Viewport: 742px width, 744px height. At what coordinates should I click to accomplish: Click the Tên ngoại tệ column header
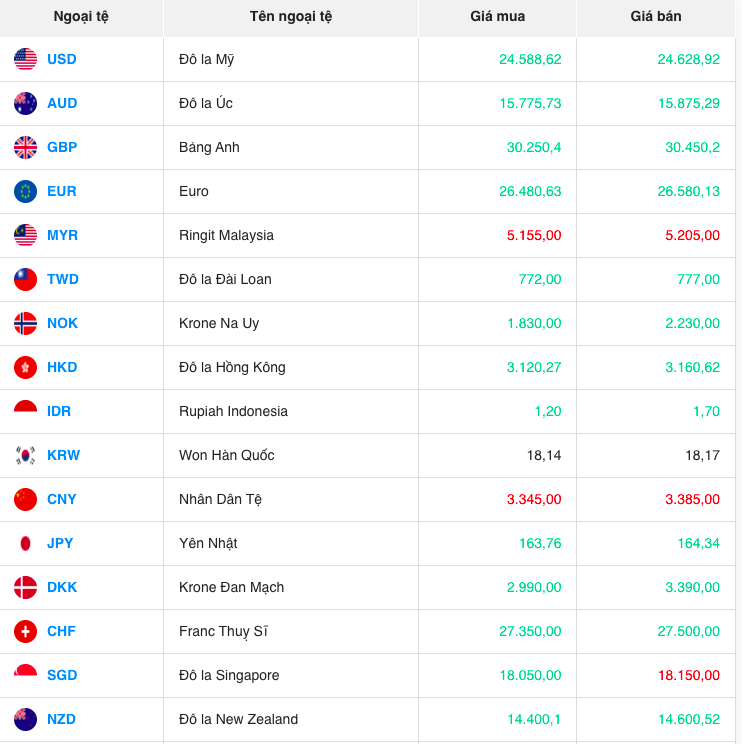click(291, 16)
